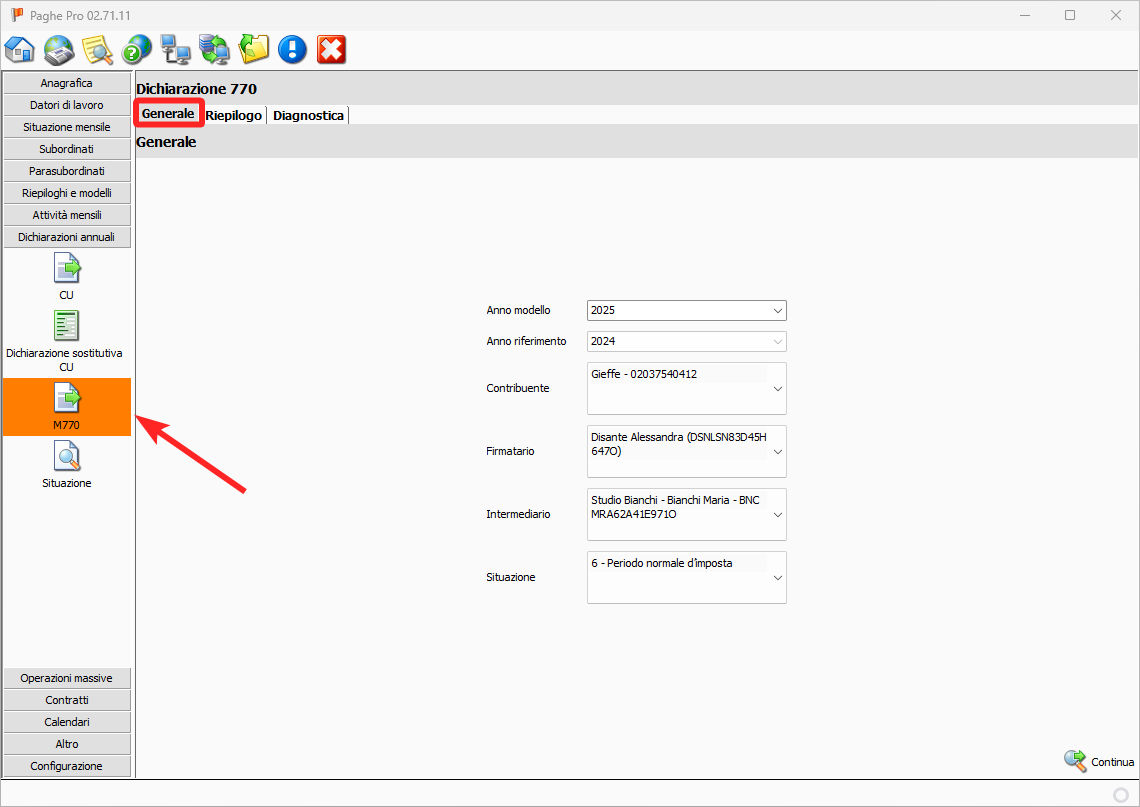1140x807 pixels.
Task: Open the globe help question mark icon
Action: pos(136,49)
